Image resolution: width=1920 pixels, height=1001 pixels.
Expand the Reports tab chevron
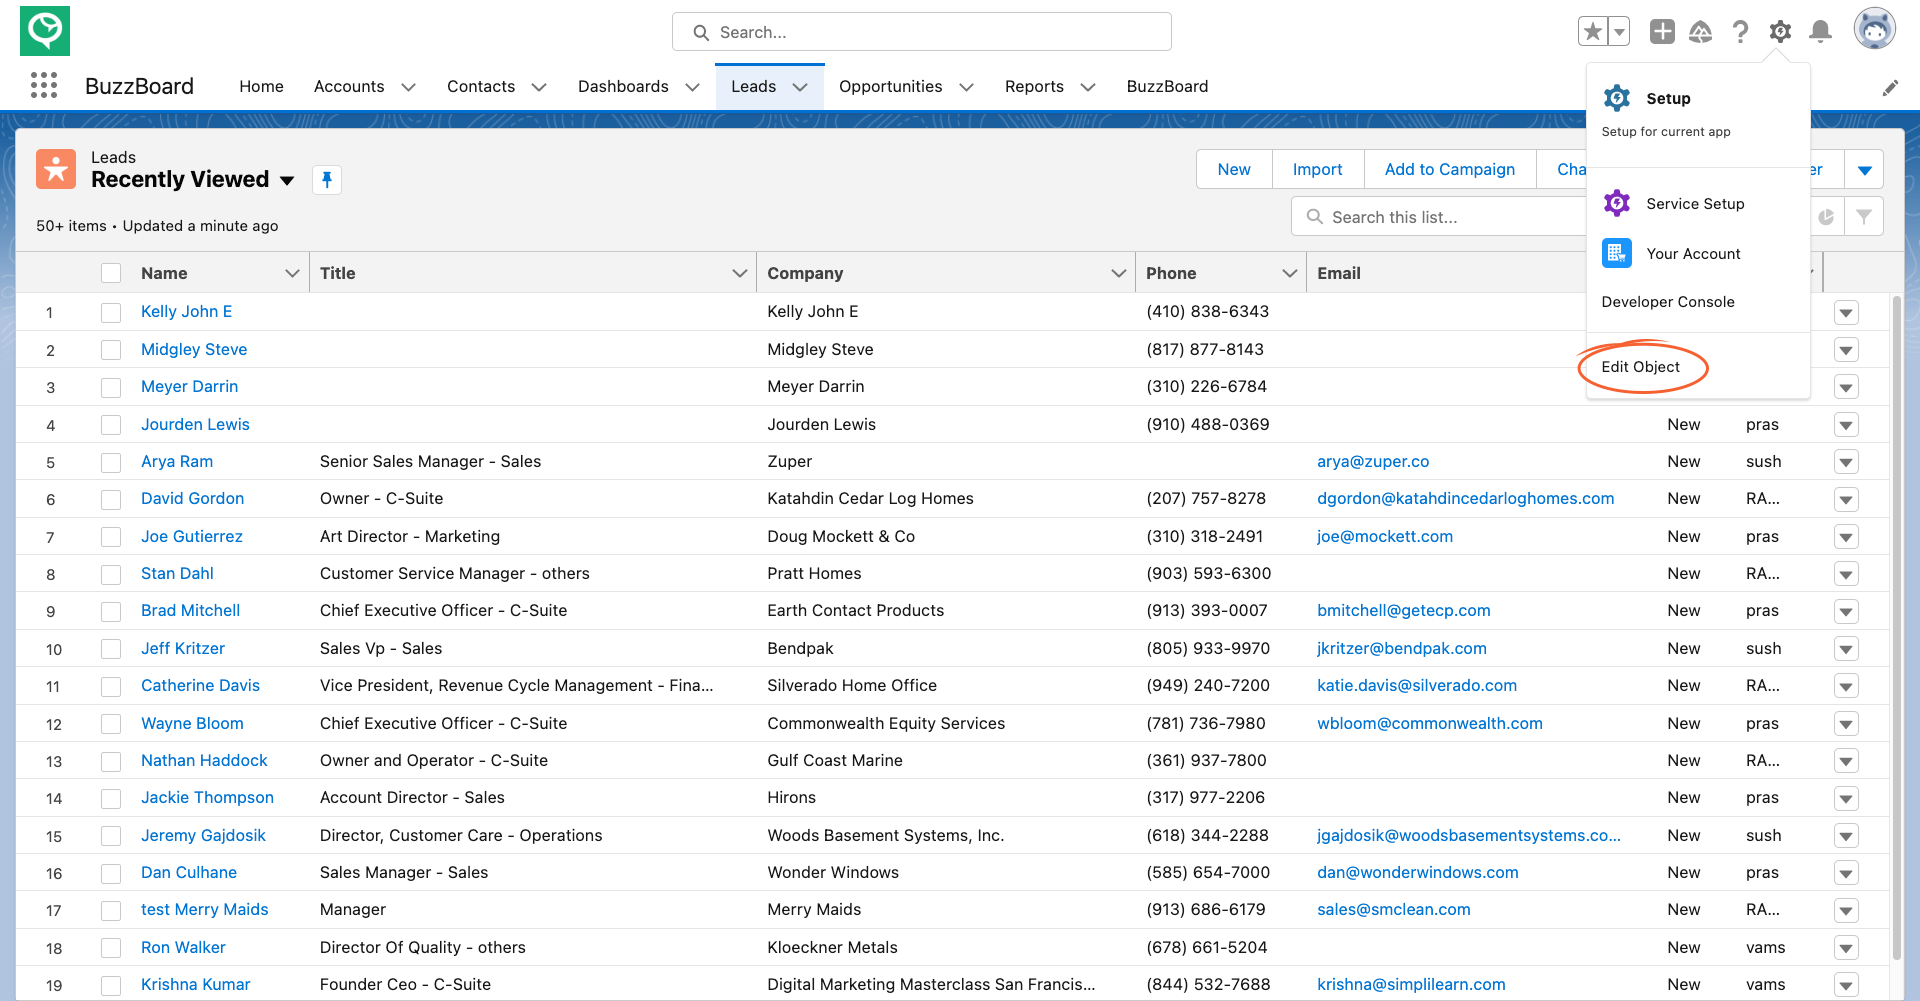[1088, 87]
